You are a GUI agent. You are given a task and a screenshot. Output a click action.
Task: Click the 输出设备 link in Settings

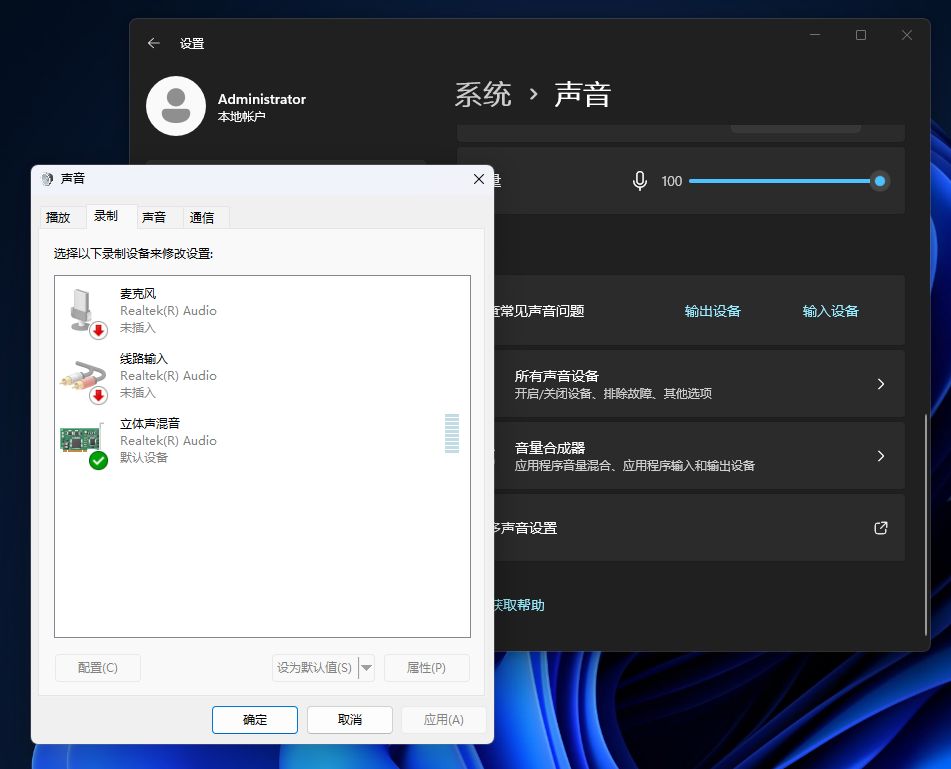point(713,311)
